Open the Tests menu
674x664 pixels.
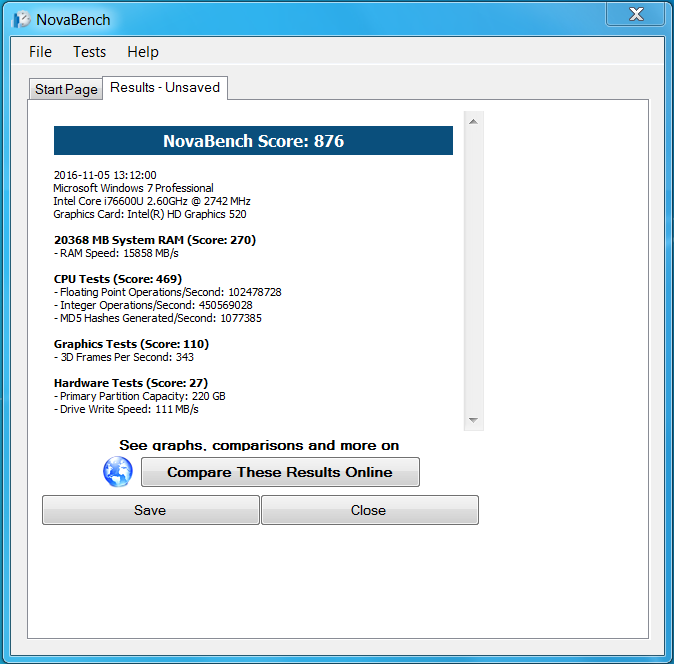coord(89,52)
